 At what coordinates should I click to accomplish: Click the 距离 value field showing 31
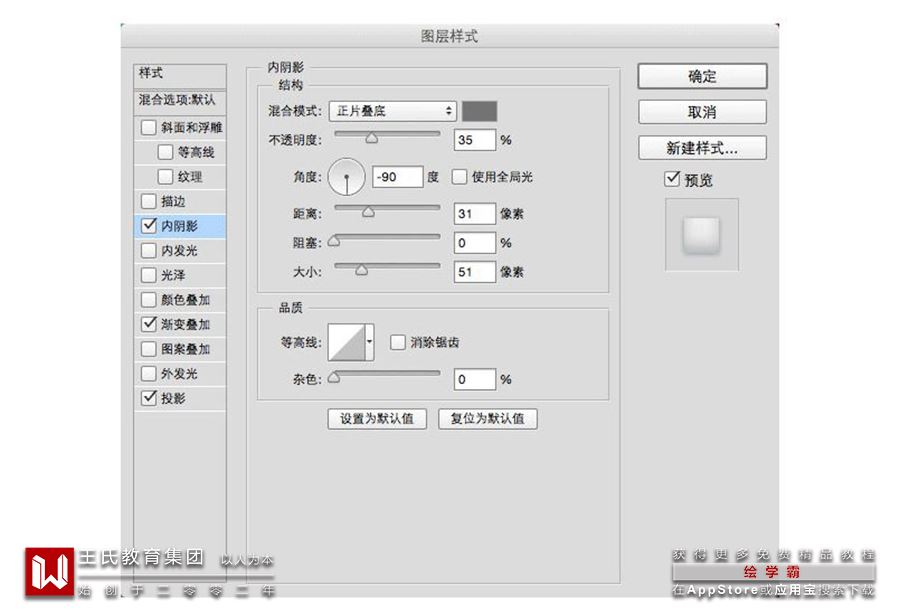click(x=475, y=214)
